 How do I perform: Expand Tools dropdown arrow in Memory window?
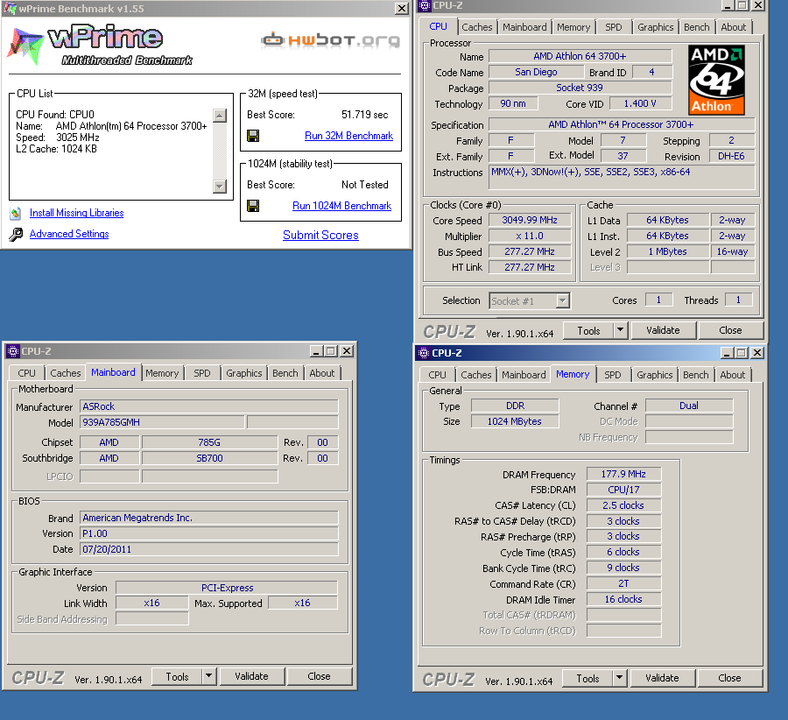coord(620,678)
